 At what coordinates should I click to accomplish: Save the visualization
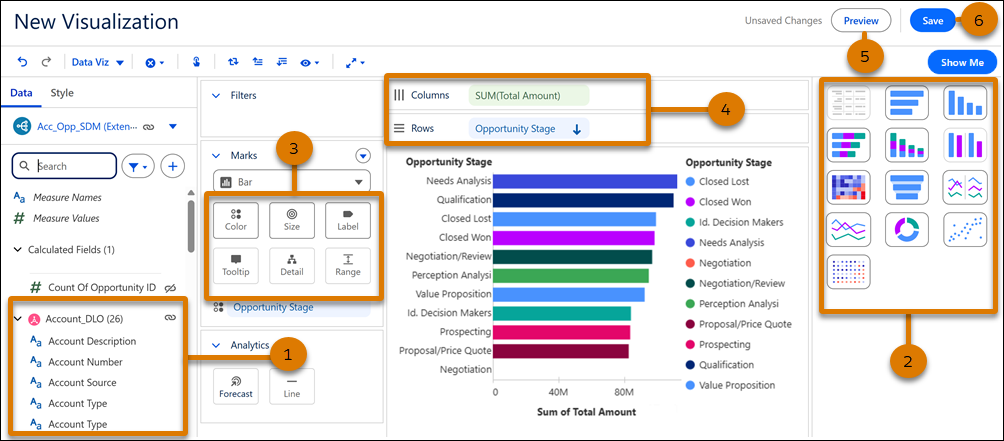click(933, 20)
